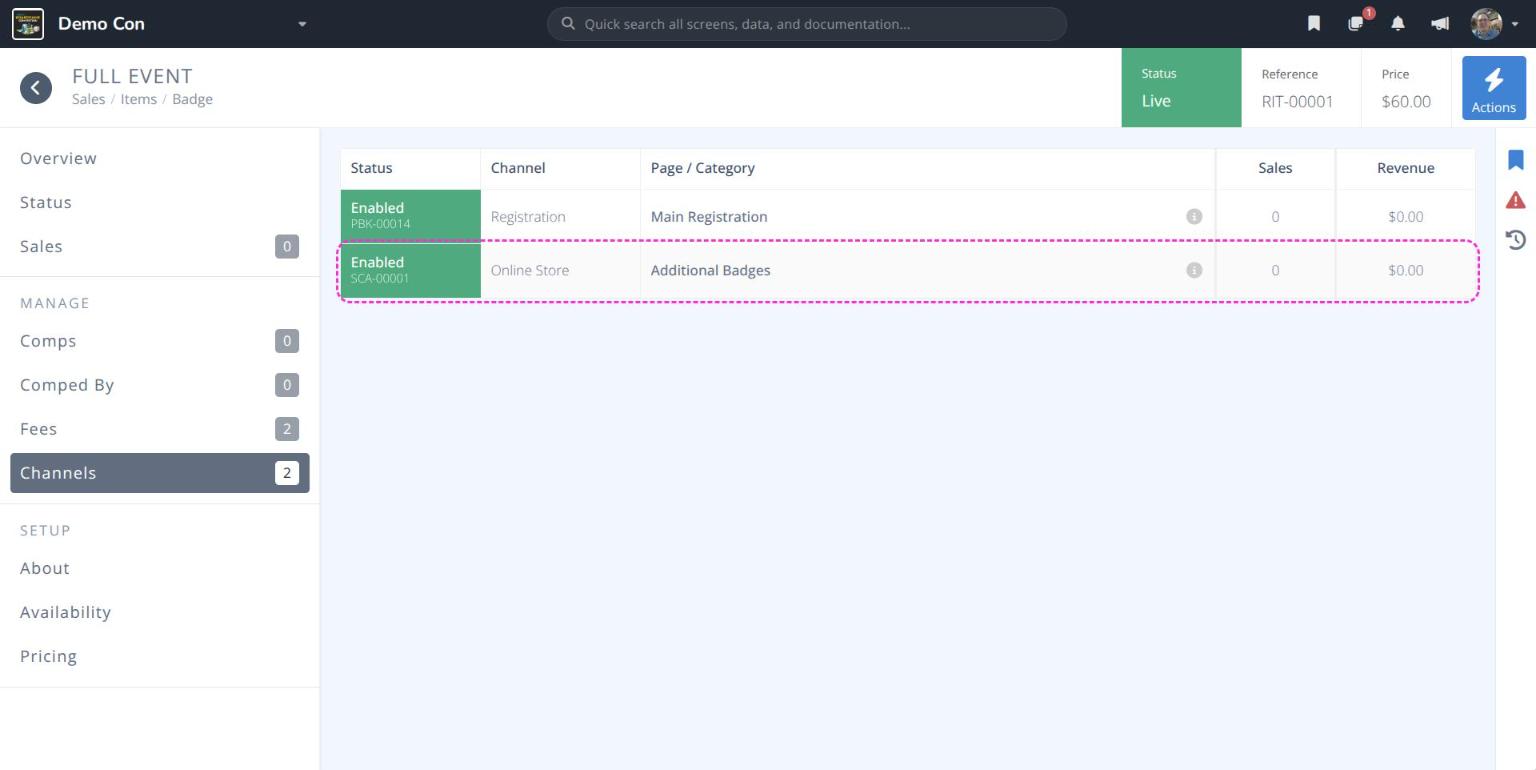Click the Main Registration page text
Screen dimensions: 1536x770
709,217
